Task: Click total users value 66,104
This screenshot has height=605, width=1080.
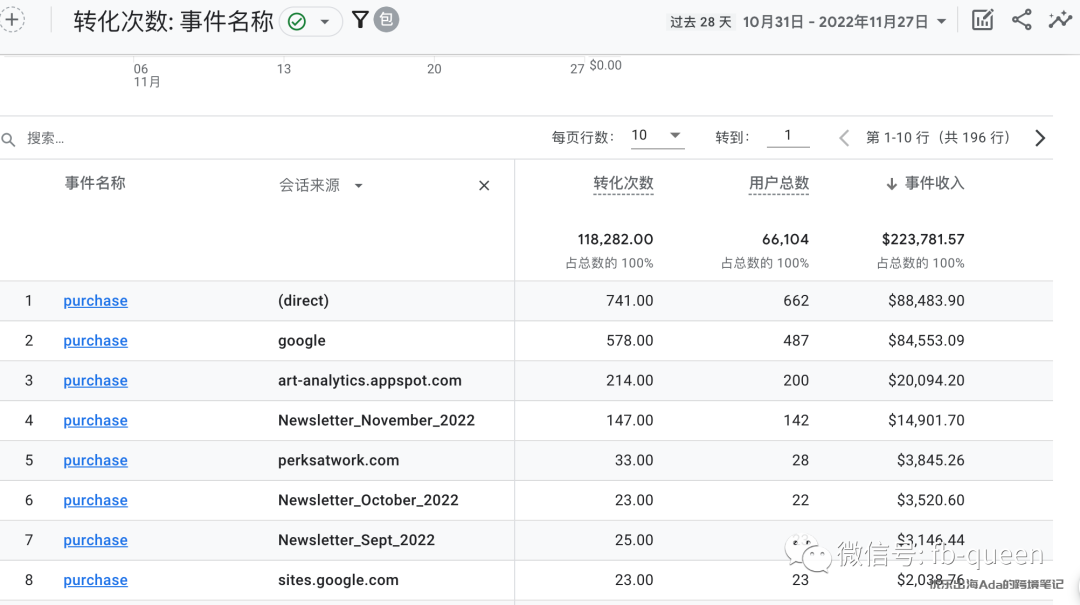Action: [785, 240]
